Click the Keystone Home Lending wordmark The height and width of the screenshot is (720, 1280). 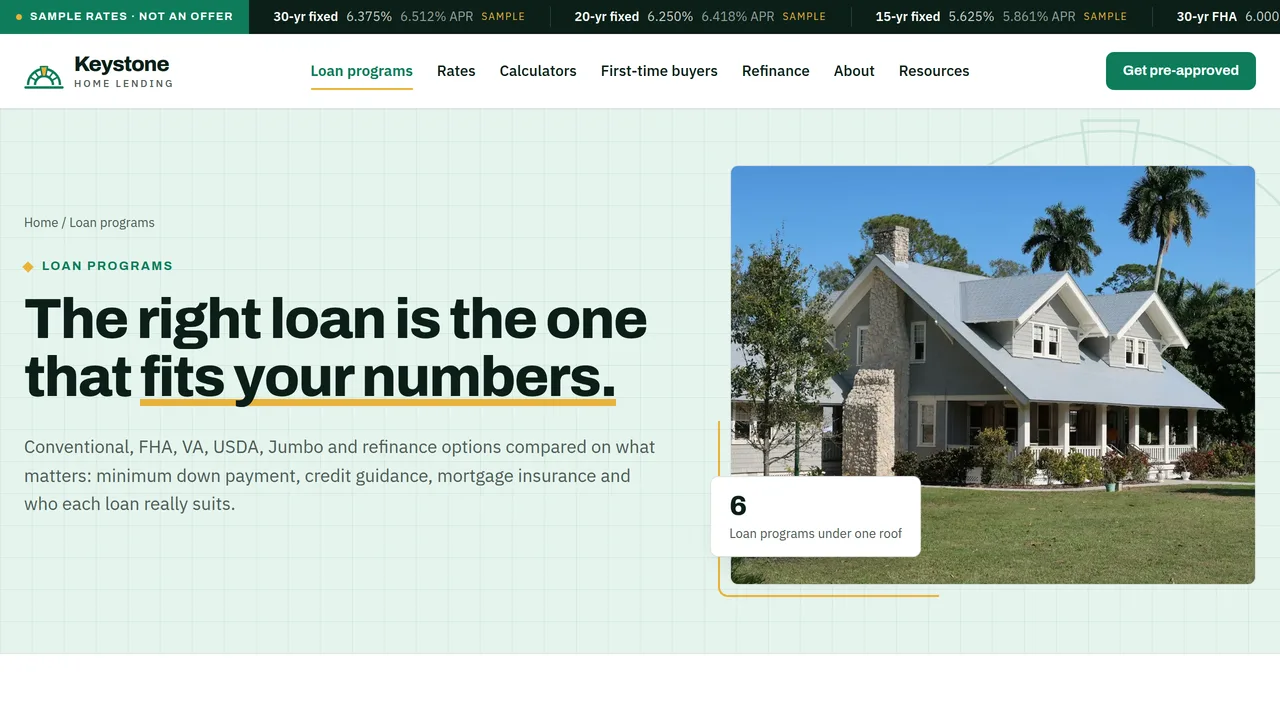pos(123,71)
